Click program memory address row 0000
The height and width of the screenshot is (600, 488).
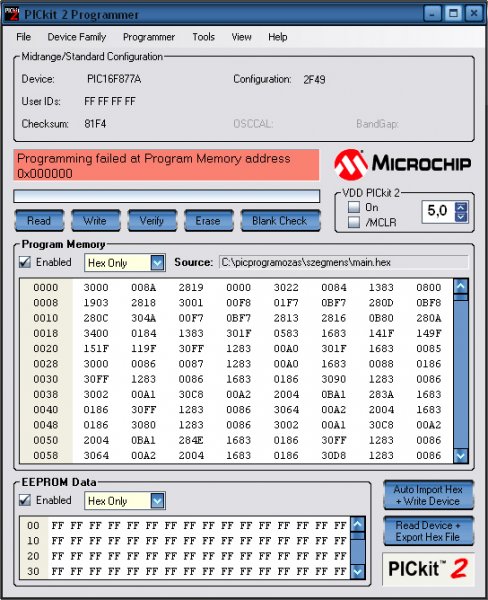[46, 287]
